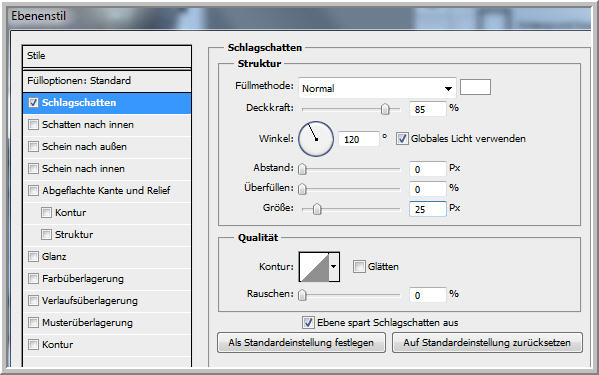599x375 pixels.
Task: Toggle Globales Licht verwenden checkbox
Action: [401, 138]
